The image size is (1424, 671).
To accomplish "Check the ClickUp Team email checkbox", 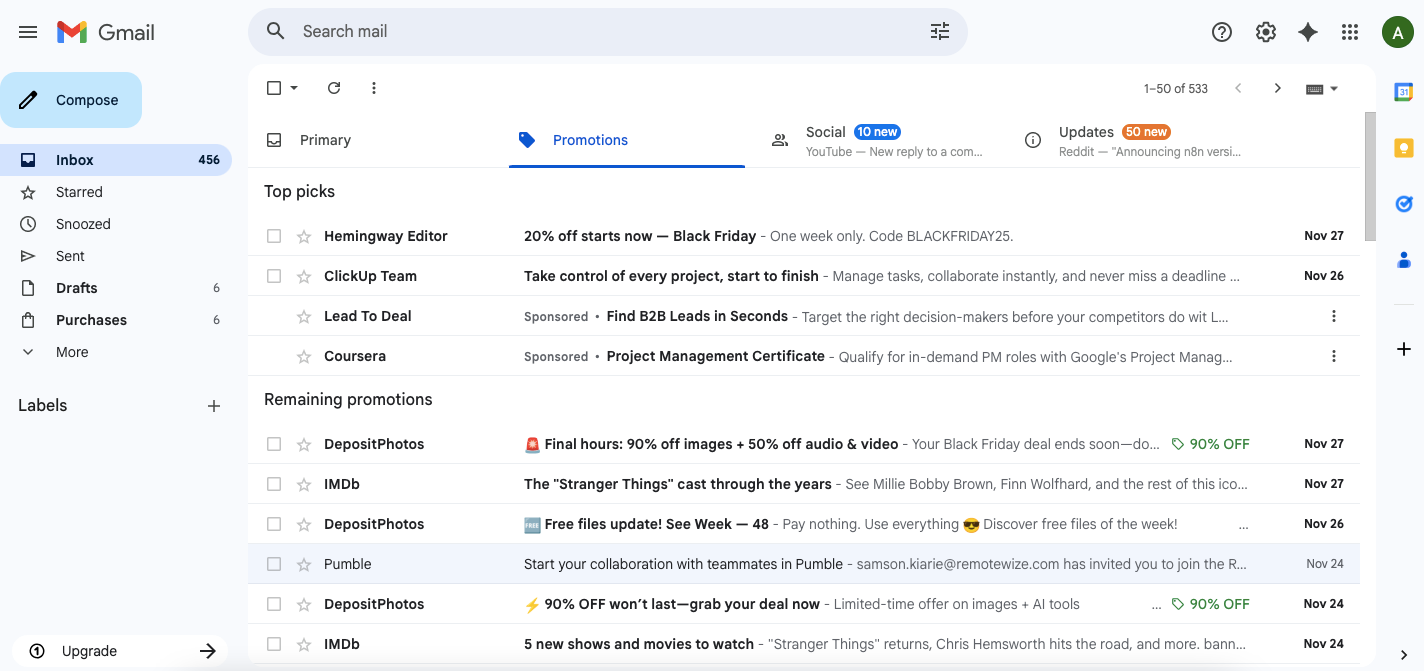I will [273, 275].
